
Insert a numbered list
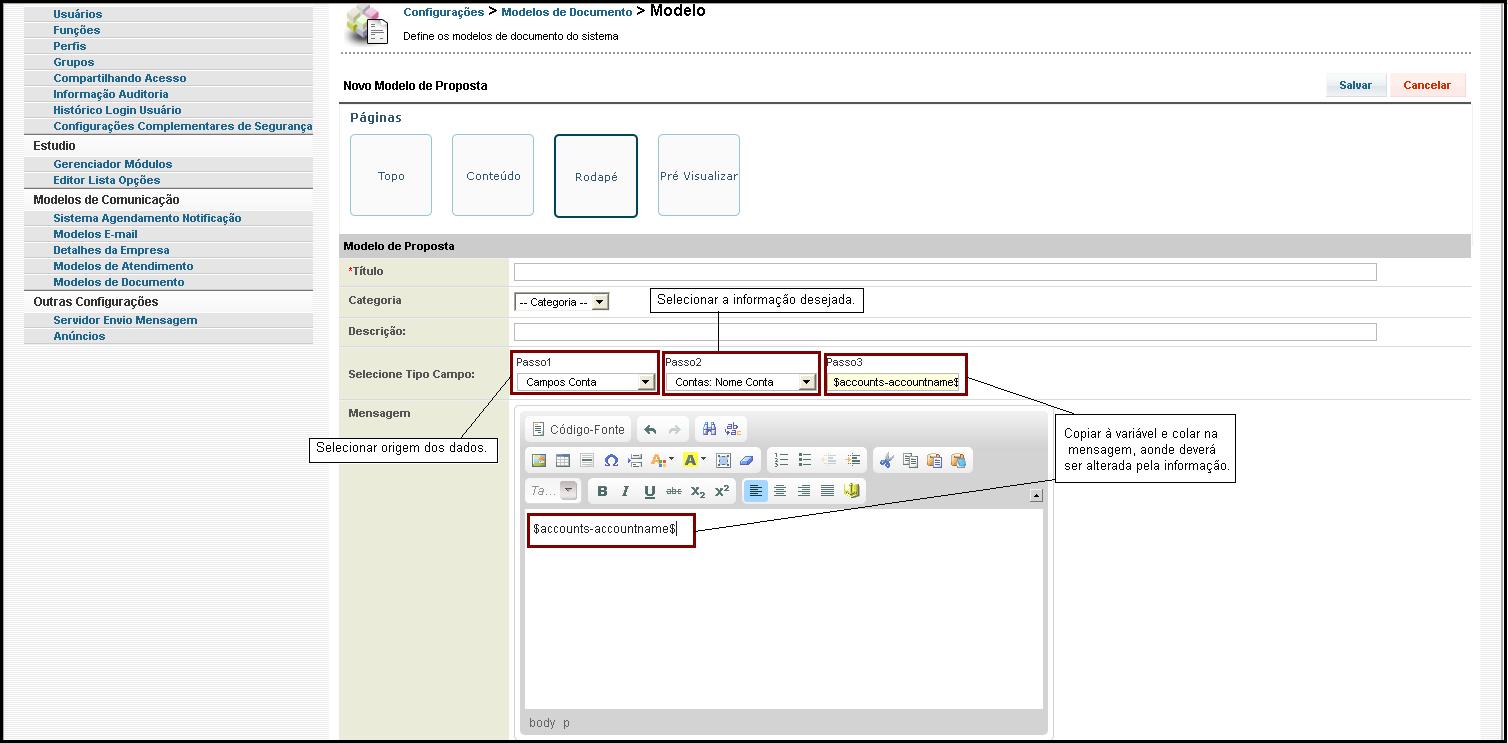[x=781, y=460]
